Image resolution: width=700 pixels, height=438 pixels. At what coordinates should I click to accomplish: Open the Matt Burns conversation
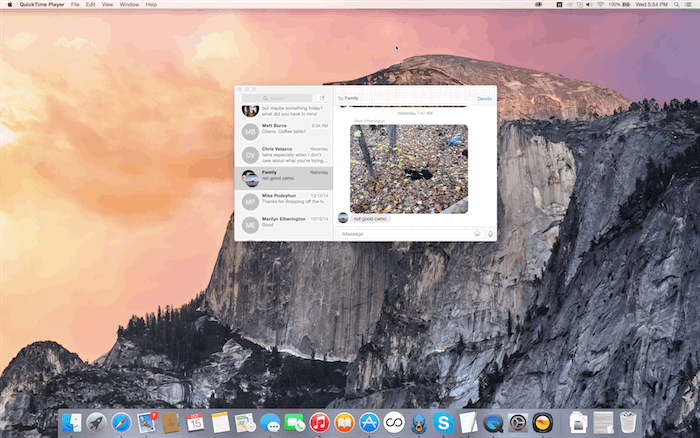284,132
